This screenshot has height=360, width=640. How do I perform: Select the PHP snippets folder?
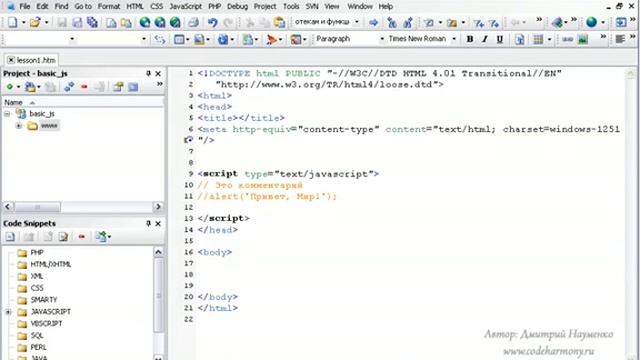pos(37,253)
